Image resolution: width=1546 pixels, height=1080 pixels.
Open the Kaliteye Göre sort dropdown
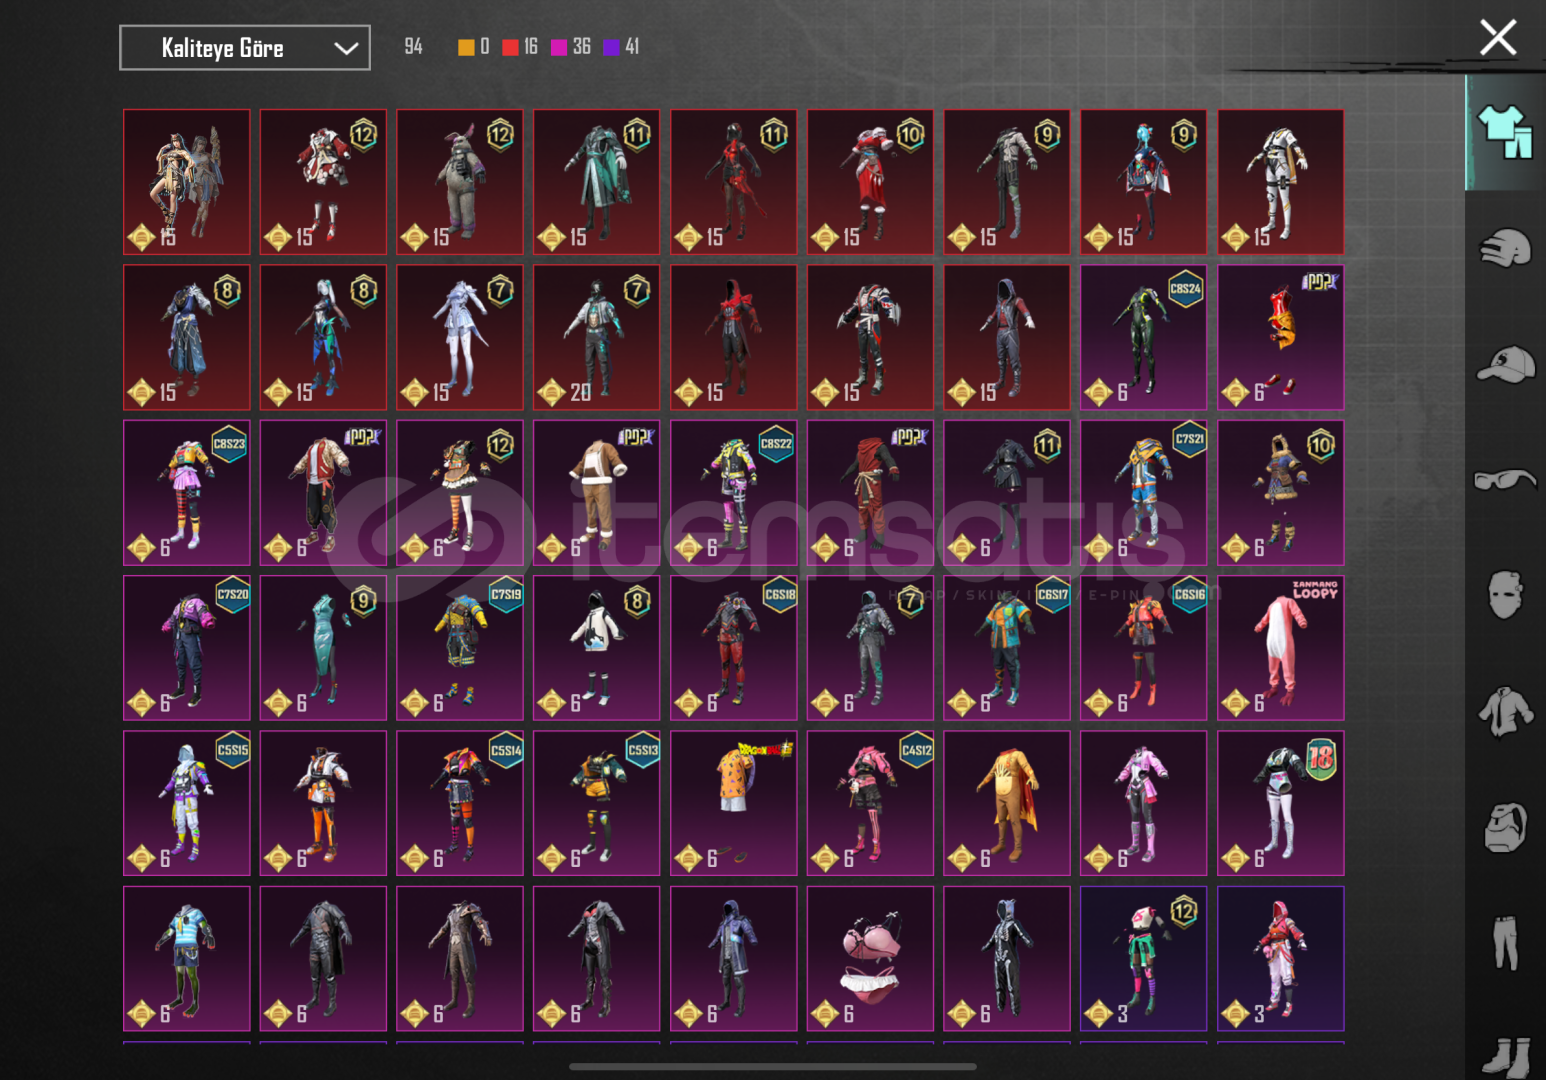(245, 48)
